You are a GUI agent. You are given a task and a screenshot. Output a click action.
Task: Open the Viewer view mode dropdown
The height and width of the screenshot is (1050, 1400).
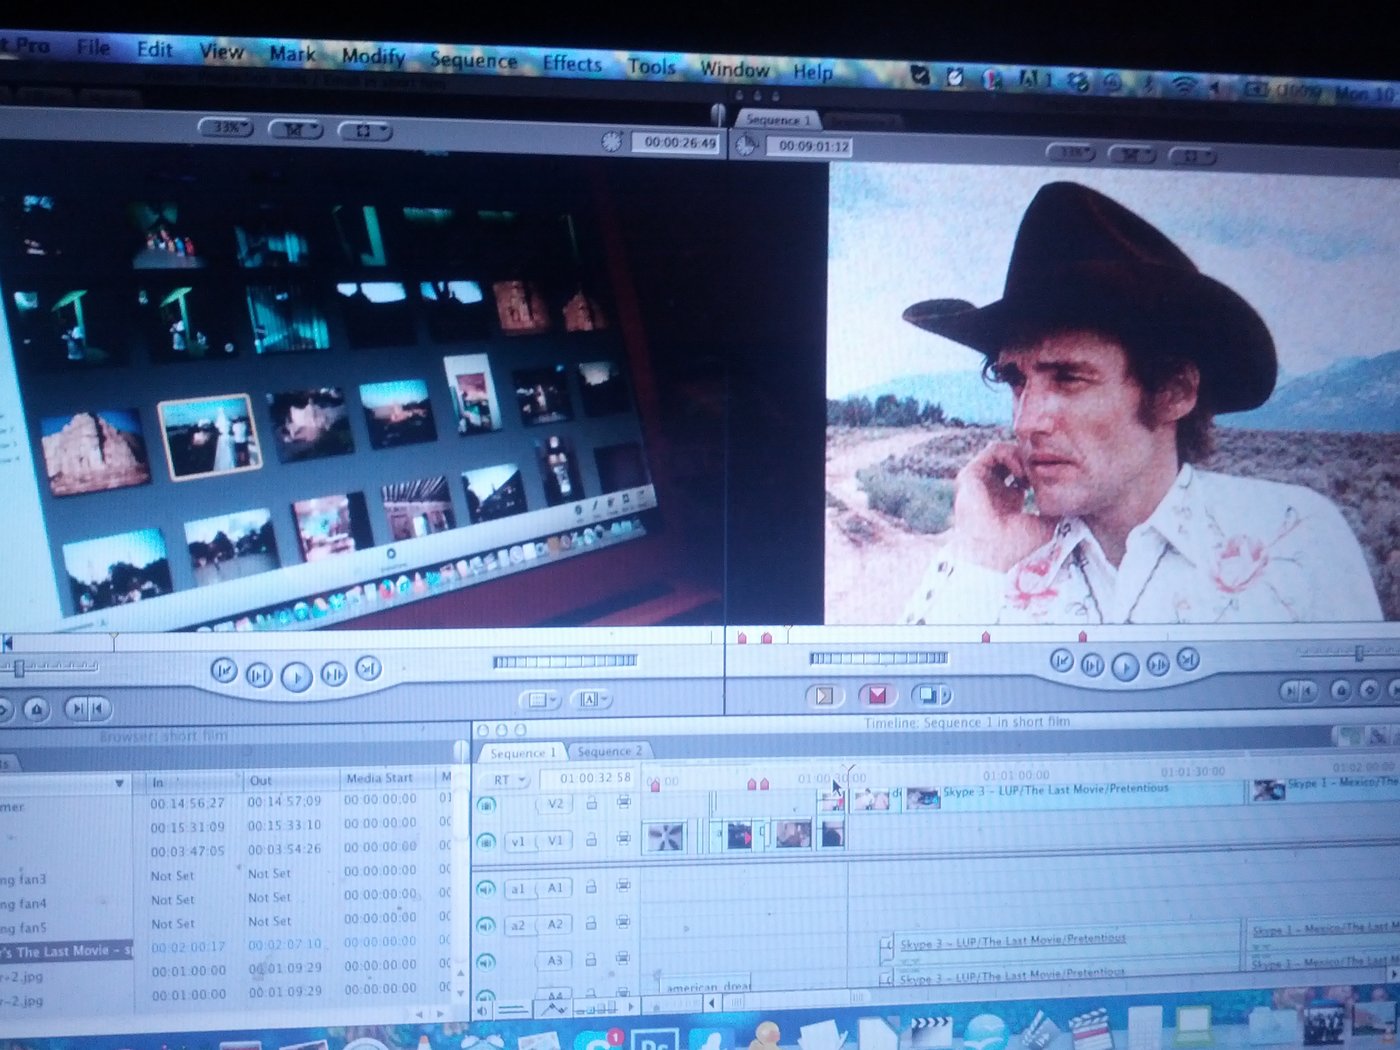click(x=295, y=129)
